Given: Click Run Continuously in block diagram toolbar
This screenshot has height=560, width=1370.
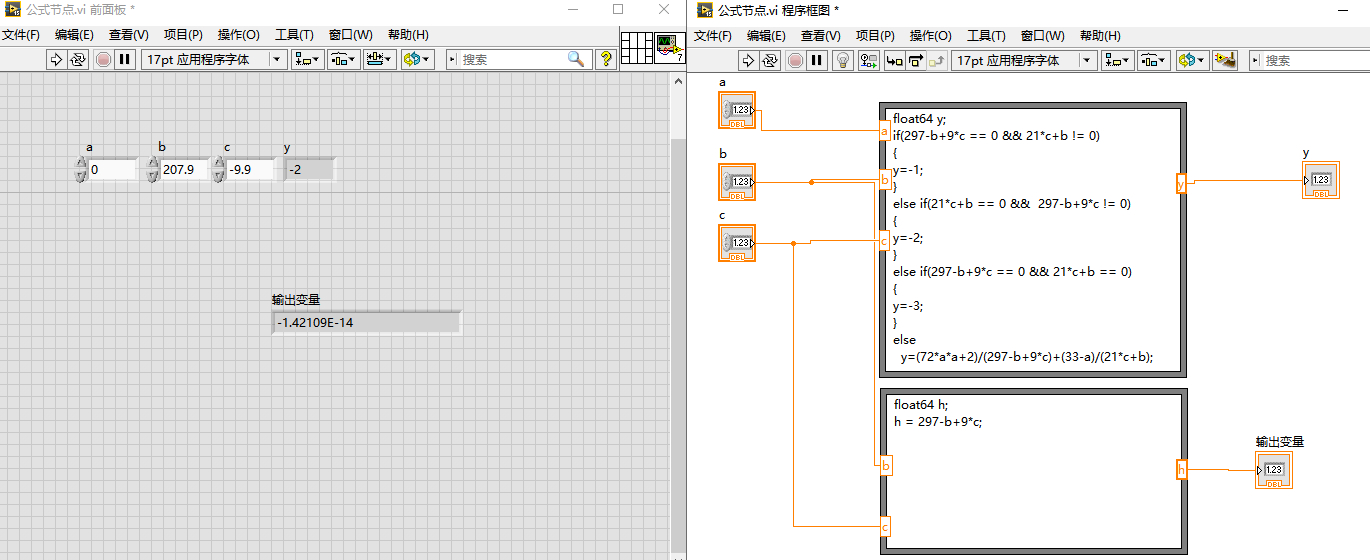Looking at the screenshot, I should pos(770,61).
